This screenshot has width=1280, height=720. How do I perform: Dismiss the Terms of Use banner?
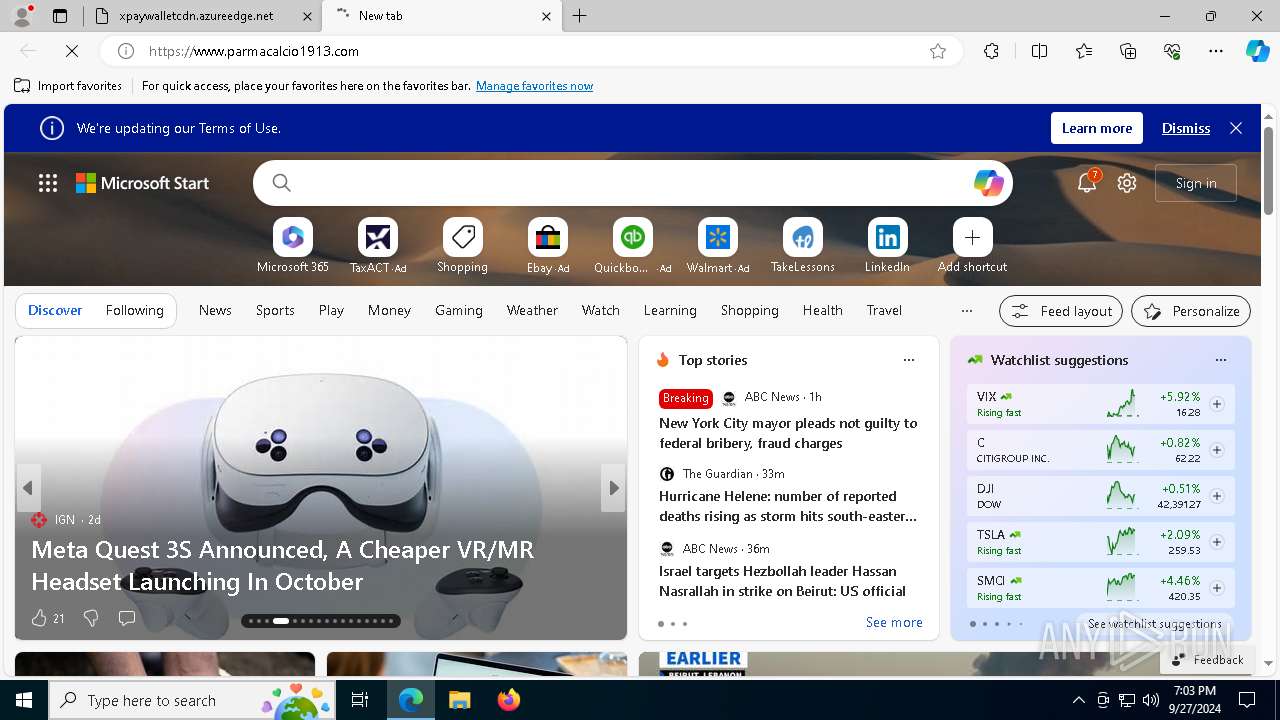tap(1186, 128)
